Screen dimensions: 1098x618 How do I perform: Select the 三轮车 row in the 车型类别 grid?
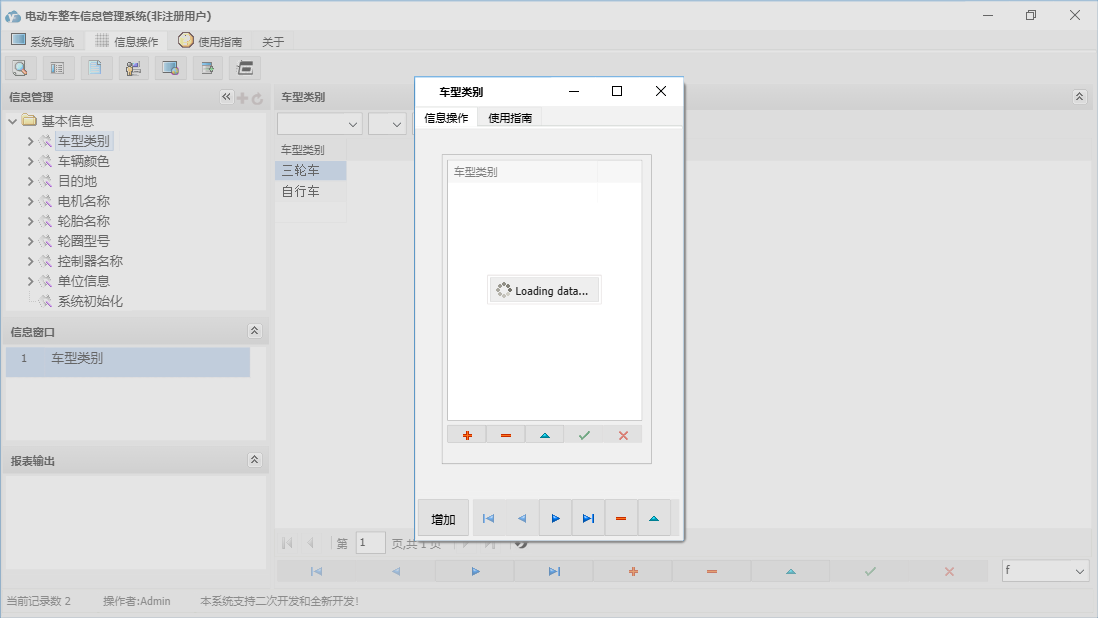(x=310, y=170)
